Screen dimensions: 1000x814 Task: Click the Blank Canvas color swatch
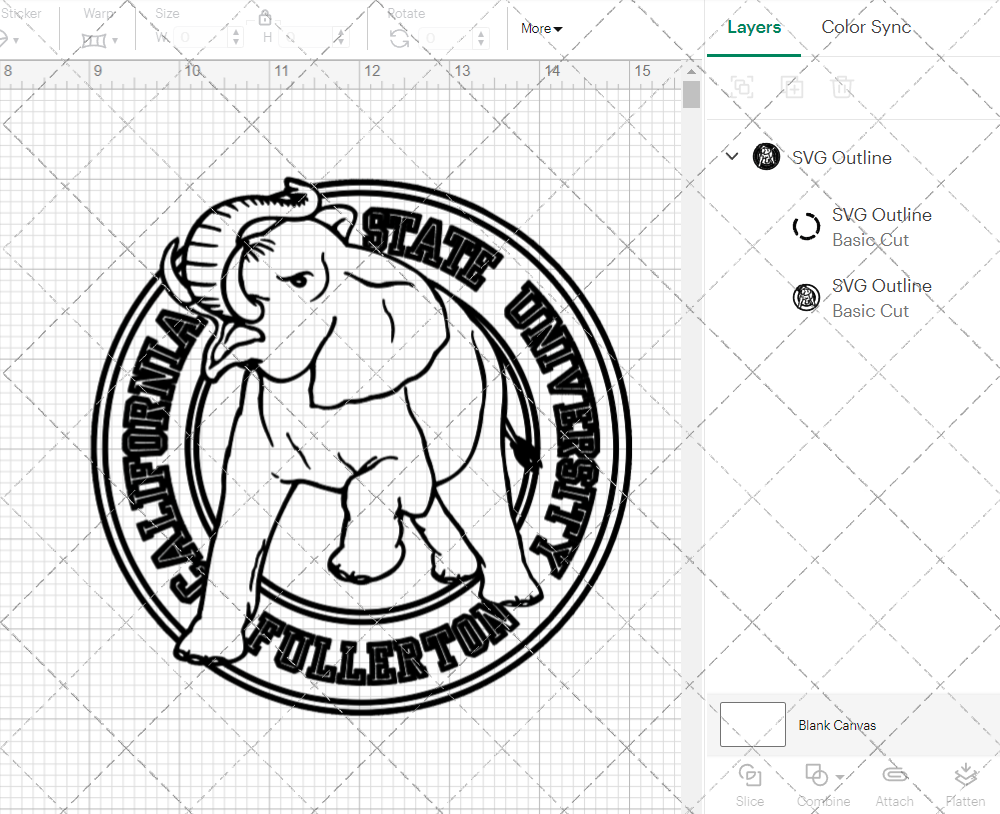752,725
